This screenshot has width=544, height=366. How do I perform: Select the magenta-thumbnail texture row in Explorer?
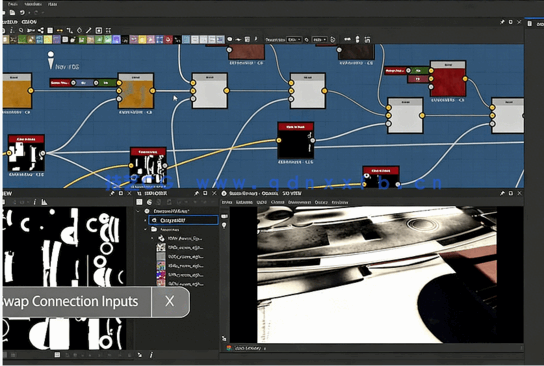180,275
